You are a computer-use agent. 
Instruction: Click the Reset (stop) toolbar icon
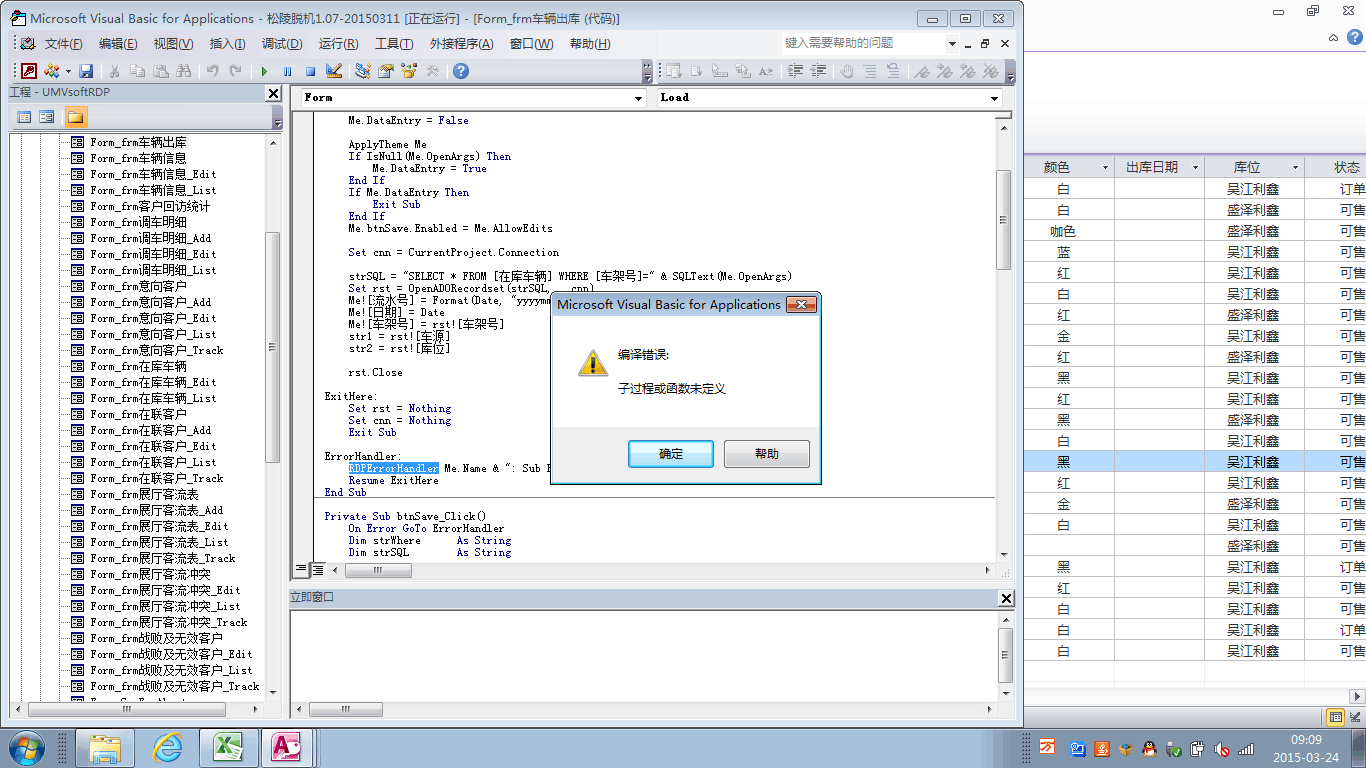coord(310,71)
